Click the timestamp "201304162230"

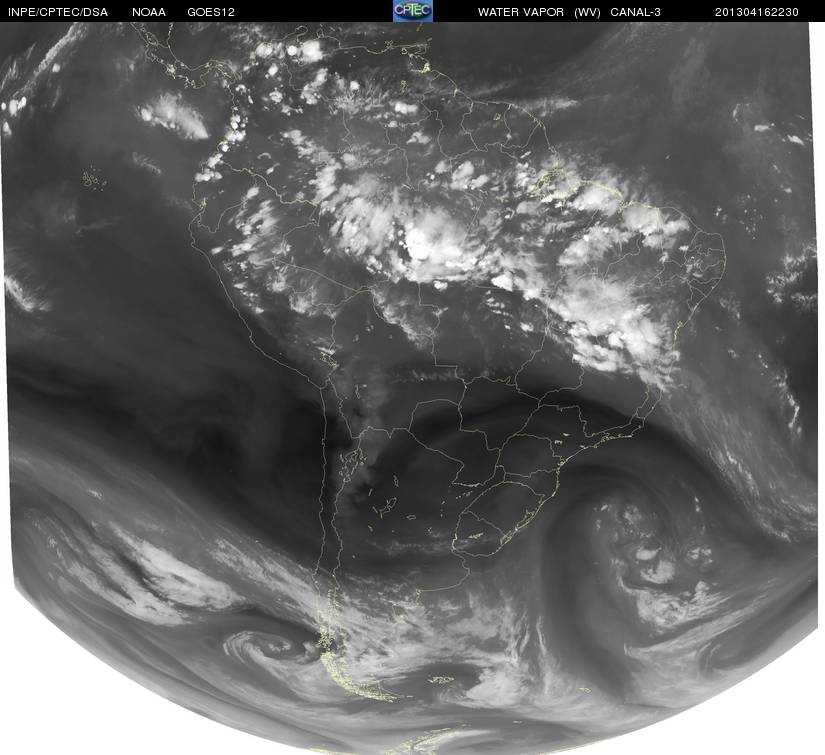click(x=757, y=12)
